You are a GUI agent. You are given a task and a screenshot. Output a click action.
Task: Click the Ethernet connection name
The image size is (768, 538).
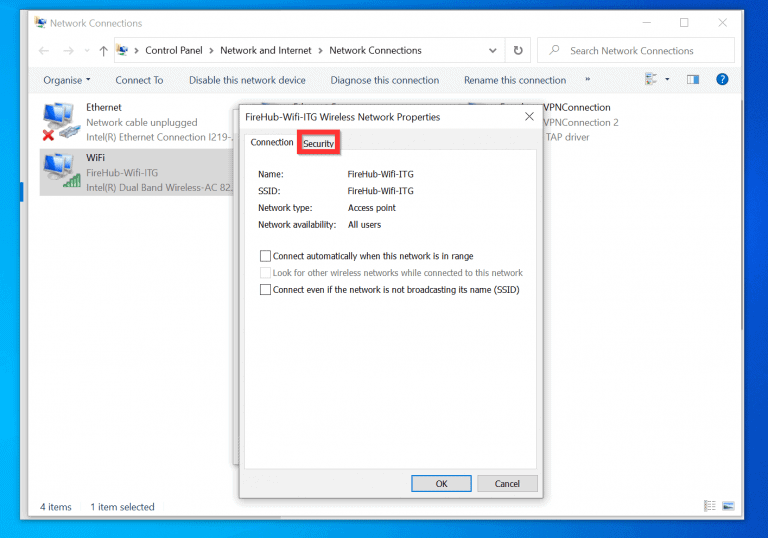104,107
